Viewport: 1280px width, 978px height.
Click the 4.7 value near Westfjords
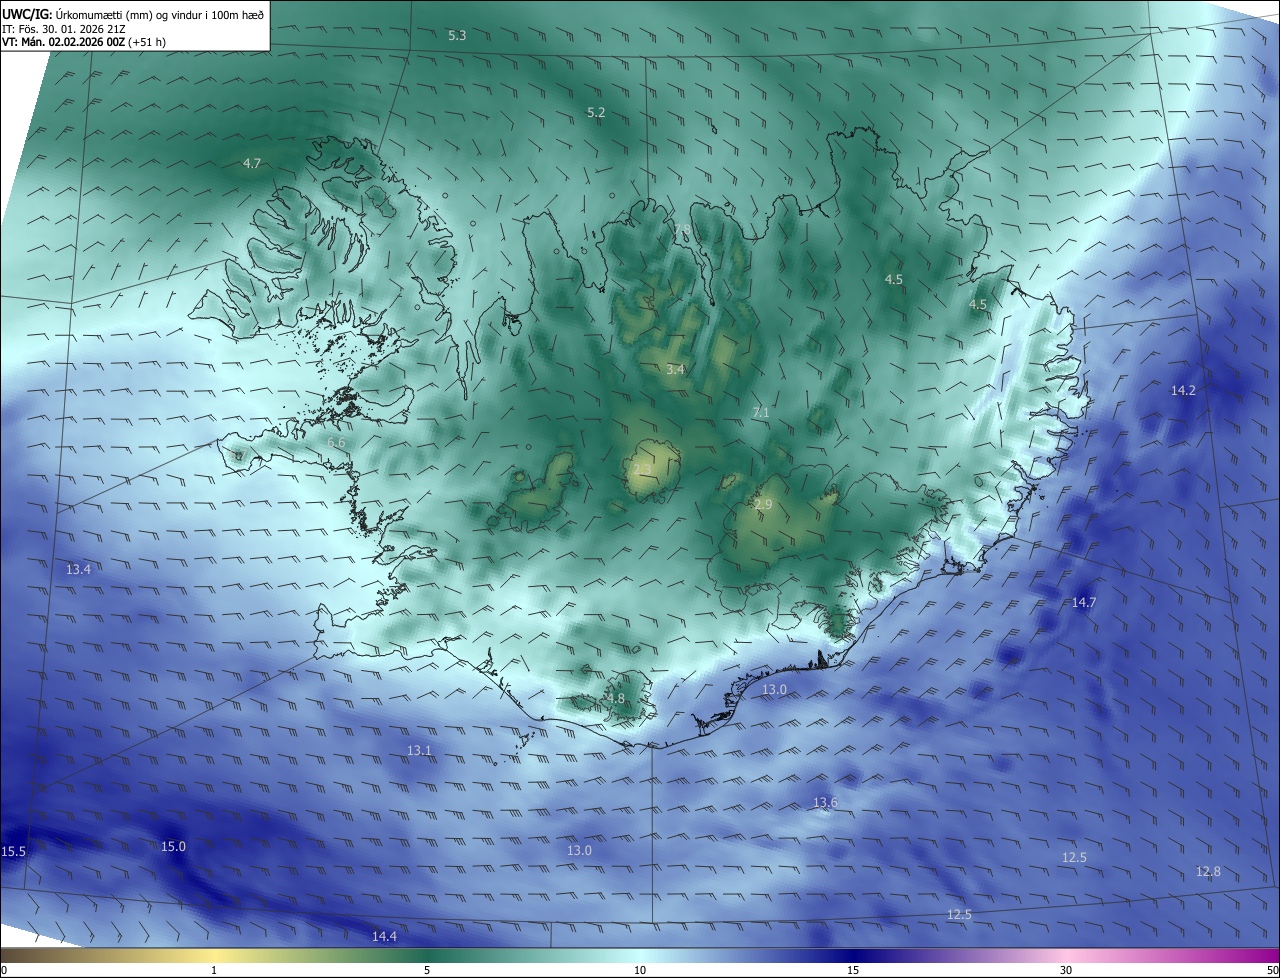tap(252, 163)
